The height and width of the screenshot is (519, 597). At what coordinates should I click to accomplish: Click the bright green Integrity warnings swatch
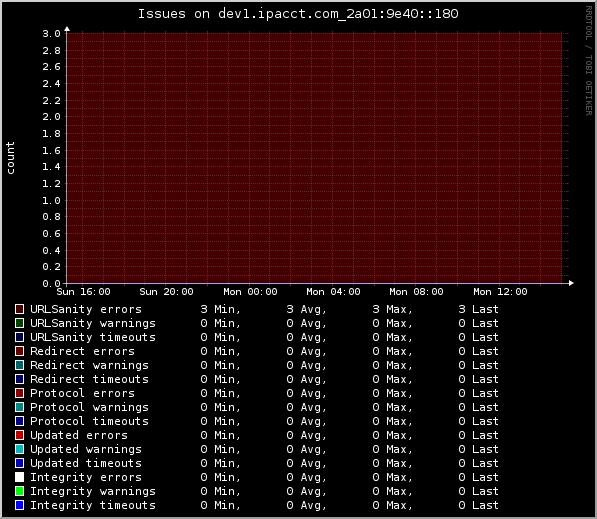(x=19, y=491)
